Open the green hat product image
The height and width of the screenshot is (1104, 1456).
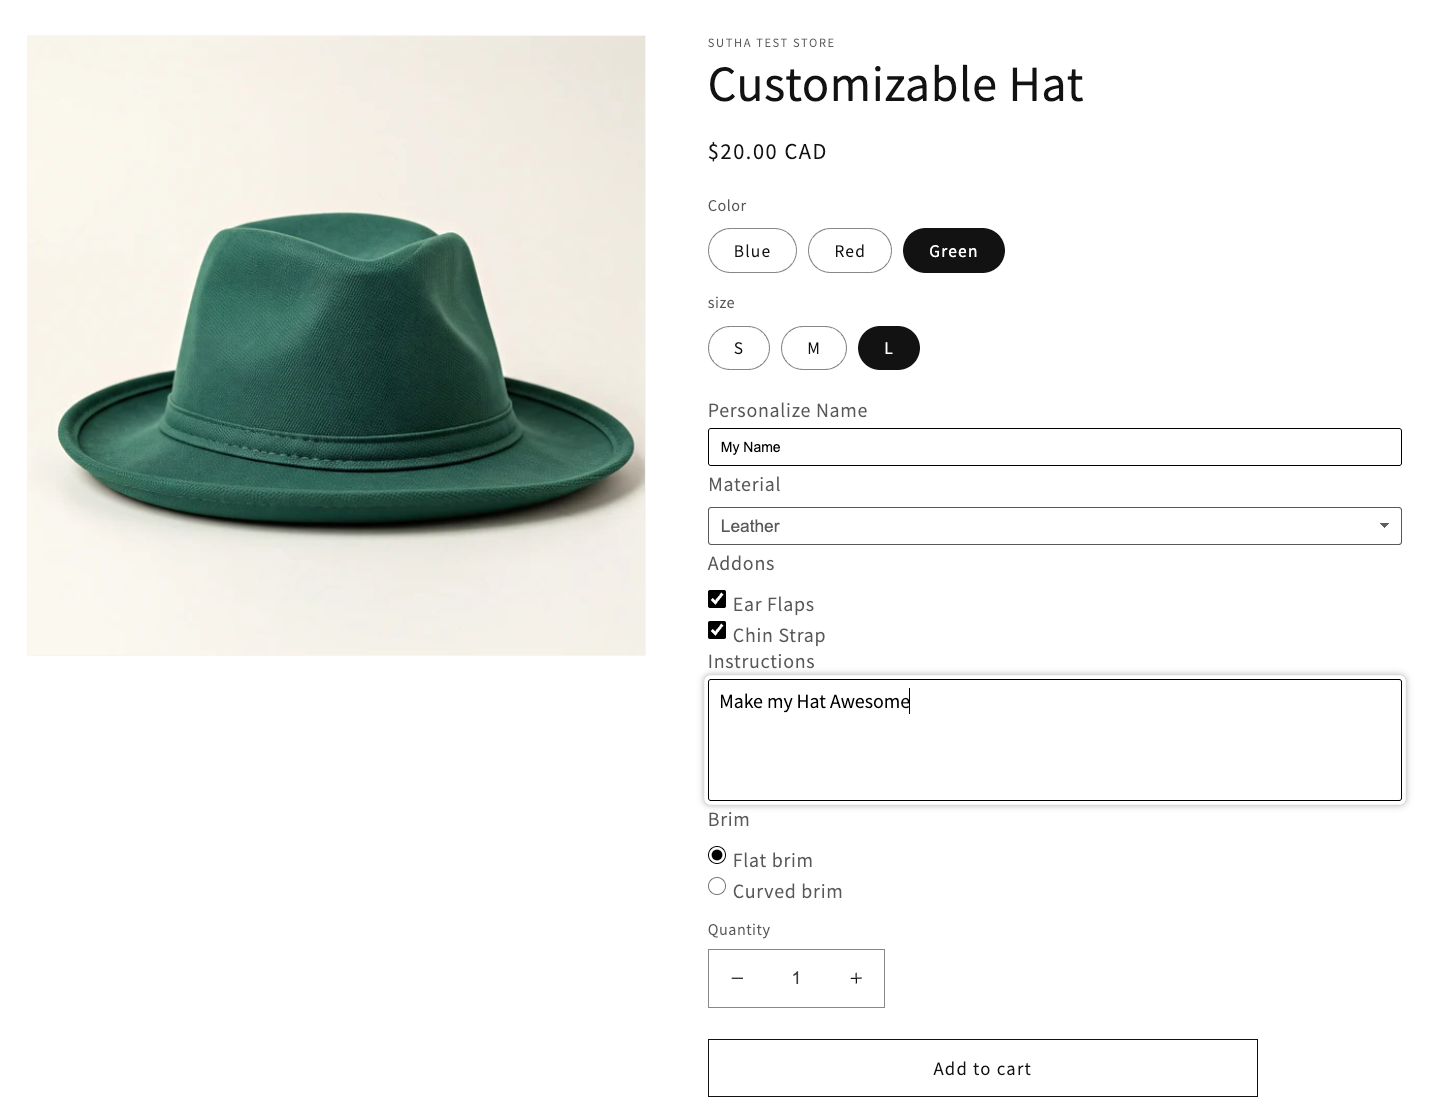[336, 346]
